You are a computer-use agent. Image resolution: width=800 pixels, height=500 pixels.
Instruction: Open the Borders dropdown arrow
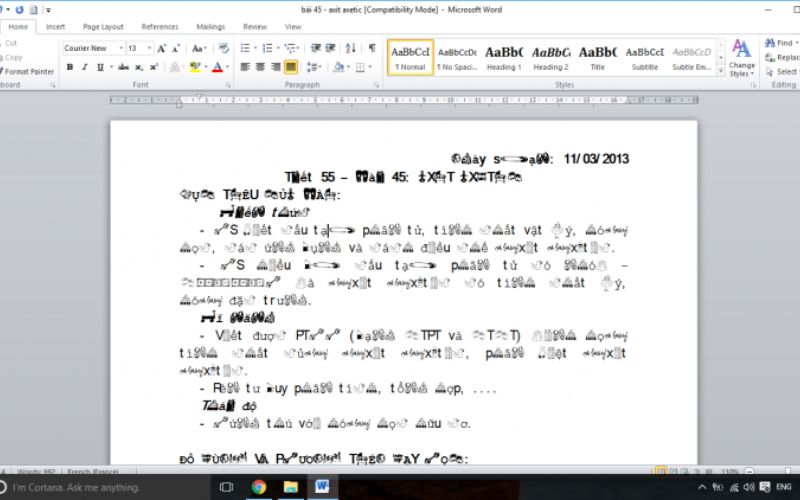pyautogui.click(x=370, y=67)
